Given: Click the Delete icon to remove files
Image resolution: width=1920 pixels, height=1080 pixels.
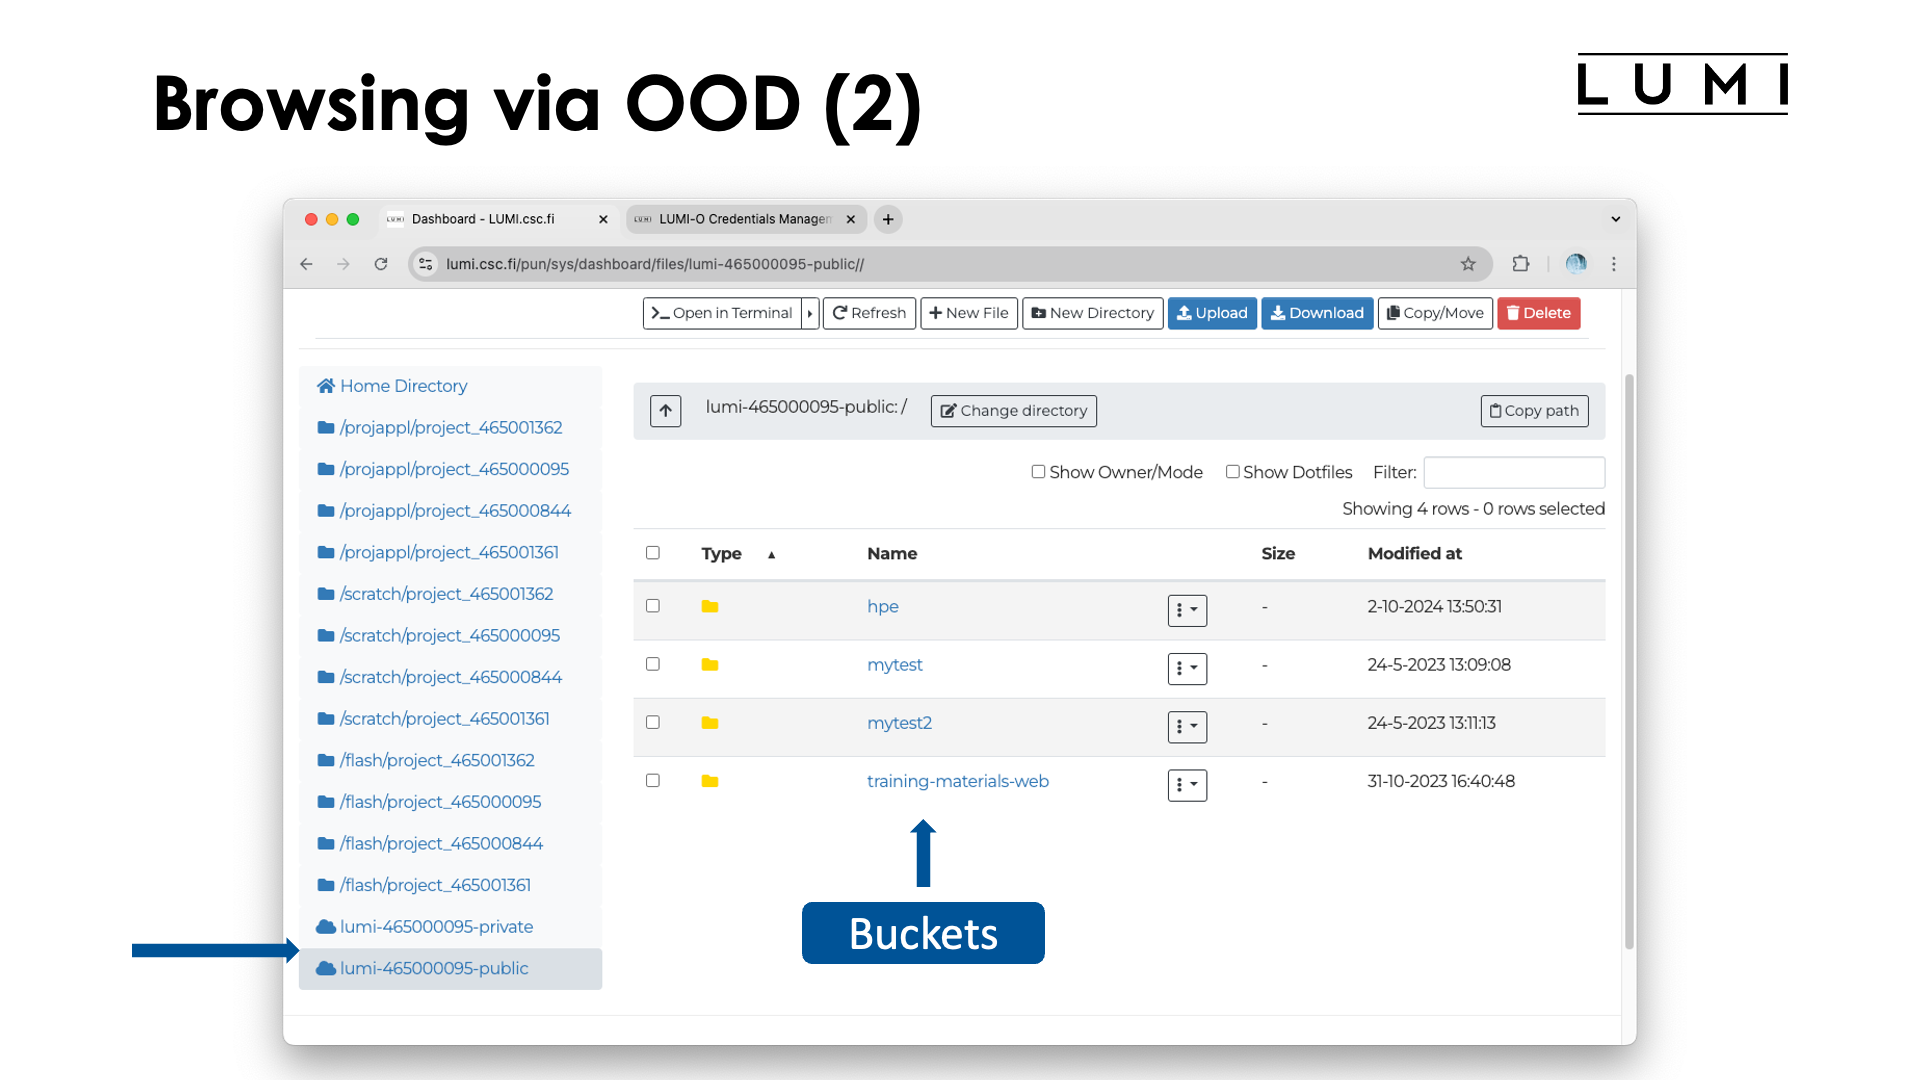Looking at the screenshot, I should pyautogui.click(x=1540, y=313).
